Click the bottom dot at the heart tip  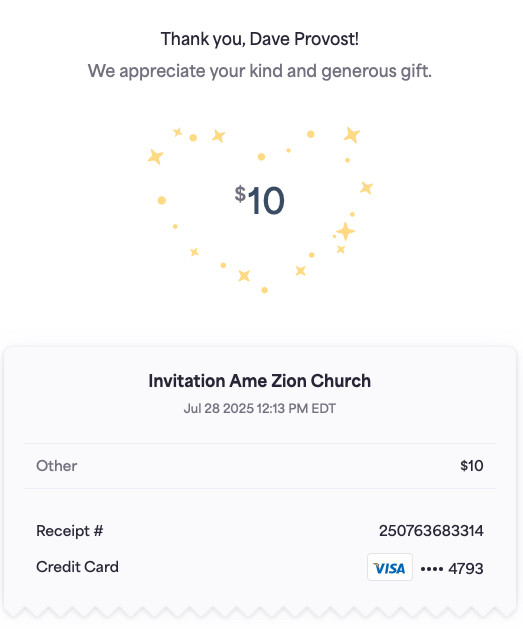pos(264,290)
